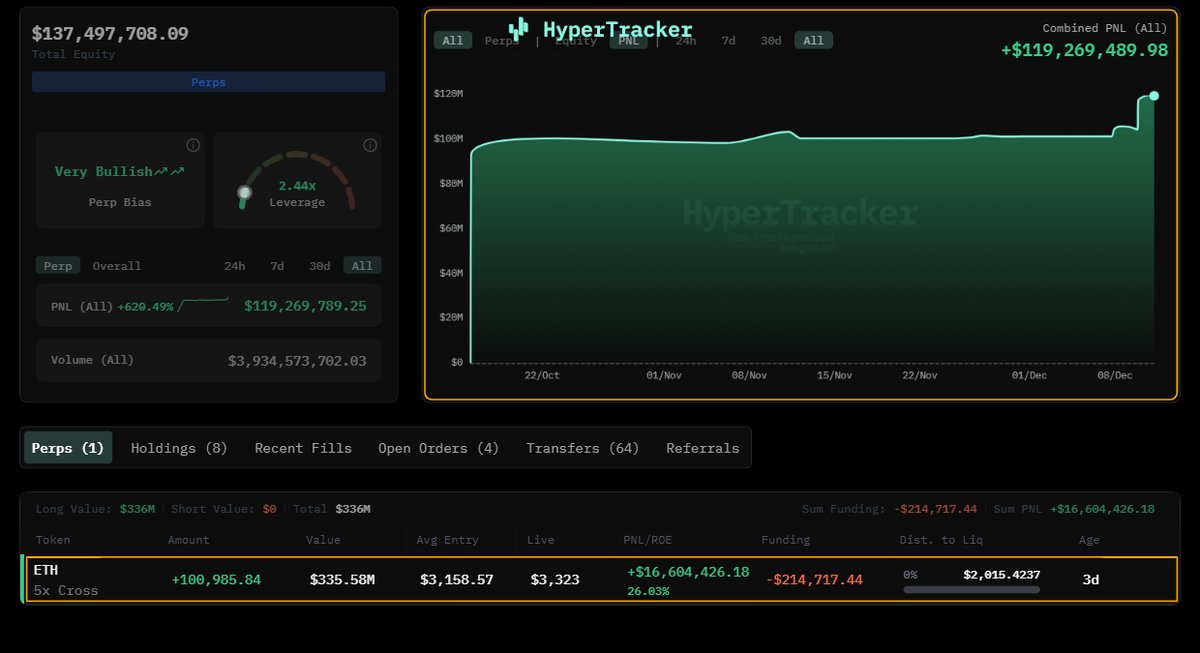Select 24h range in left stats panel
1200x653 pixels.
[234, 266]
